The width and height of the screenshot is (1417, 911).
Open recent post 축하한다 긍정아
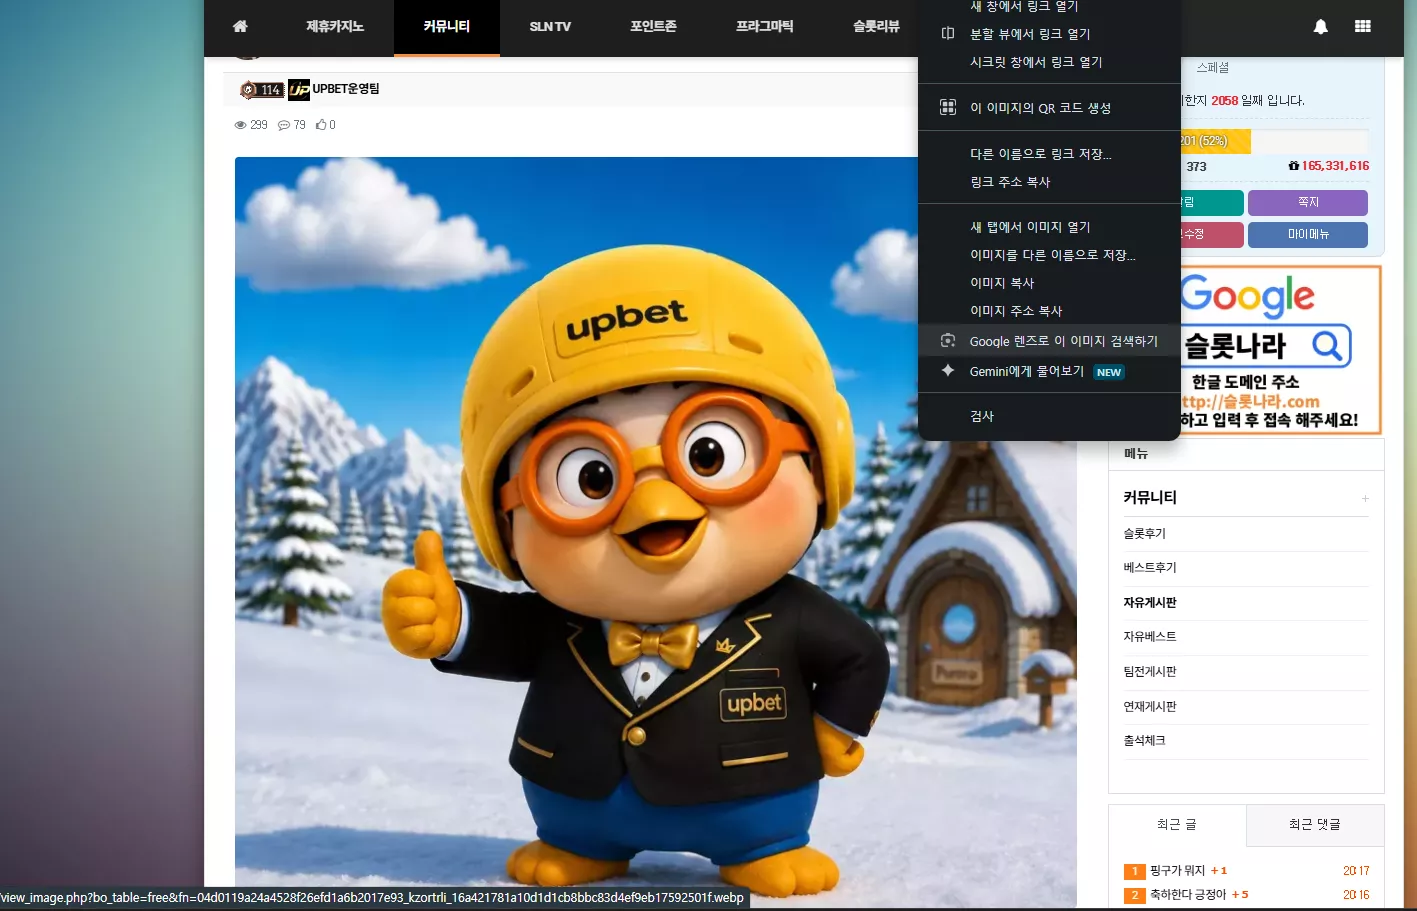pos(1188,895)
